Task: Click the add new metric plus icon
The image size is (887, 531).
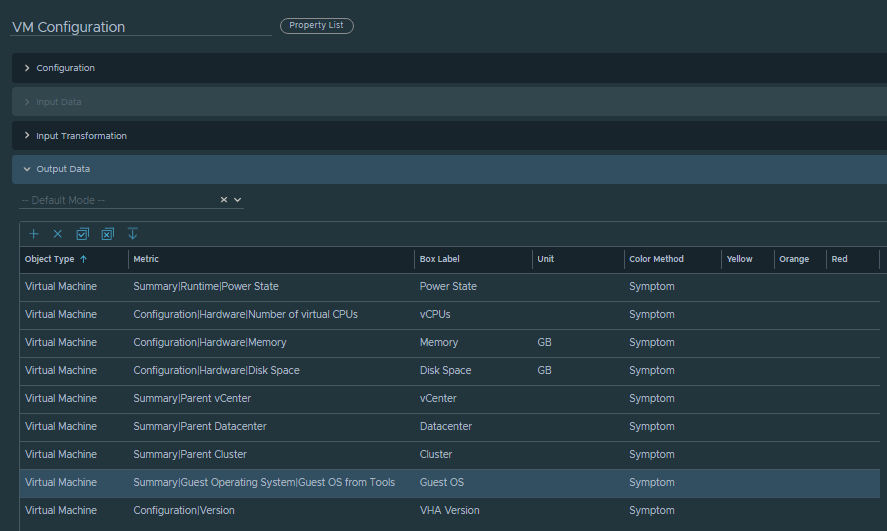Action: [x=33, y=234]
